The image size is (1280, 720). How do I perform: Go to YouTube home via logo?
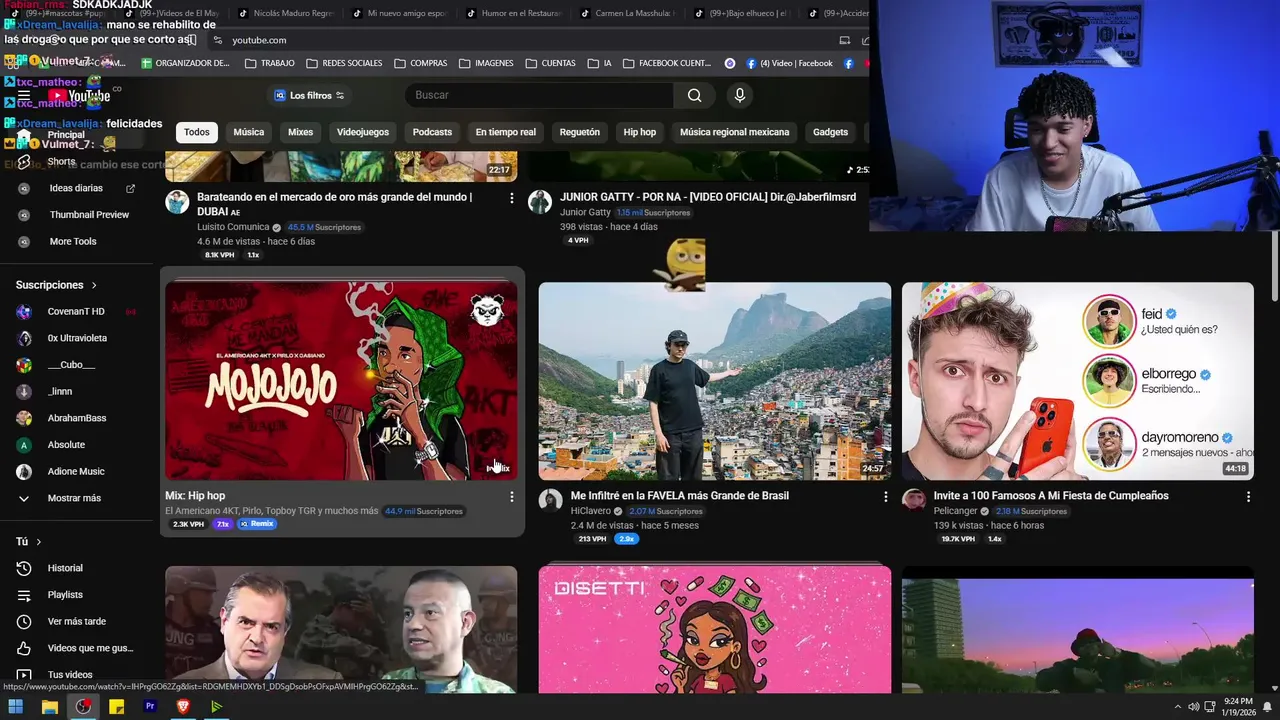pyautogui.click(x=79, y=96)
